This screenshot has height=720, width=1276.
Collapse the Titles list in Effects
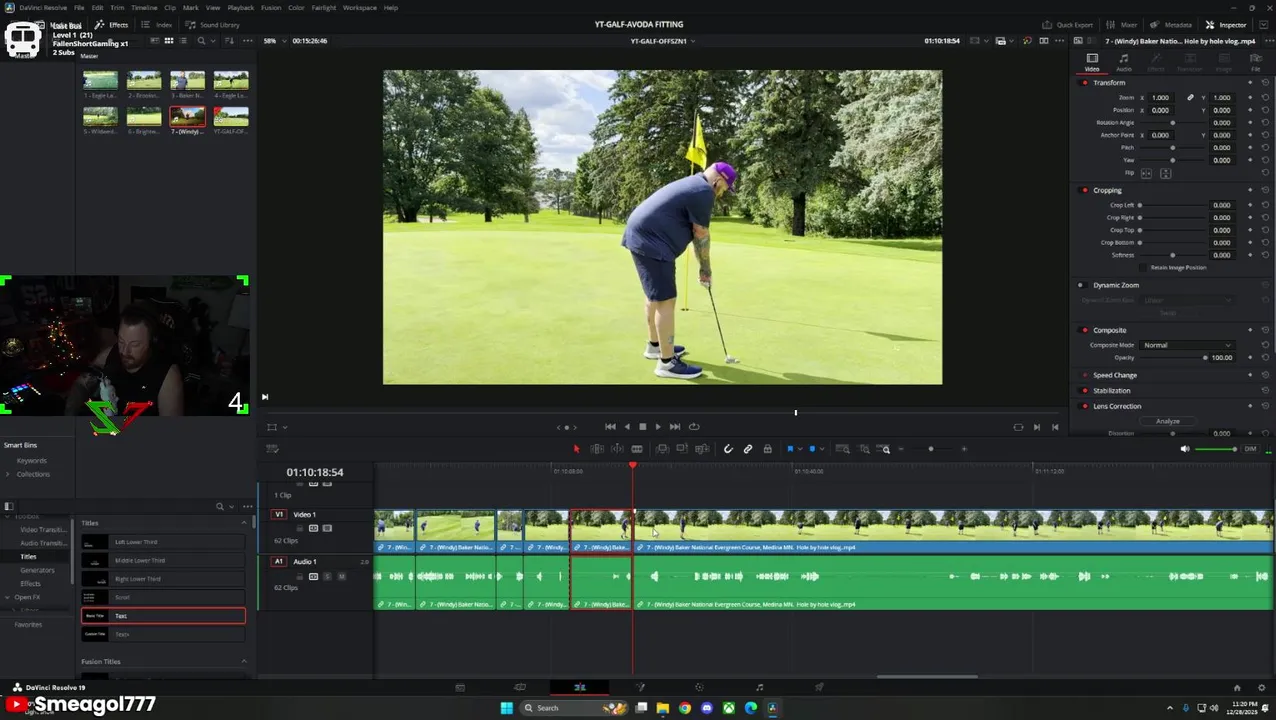[243, 523]
